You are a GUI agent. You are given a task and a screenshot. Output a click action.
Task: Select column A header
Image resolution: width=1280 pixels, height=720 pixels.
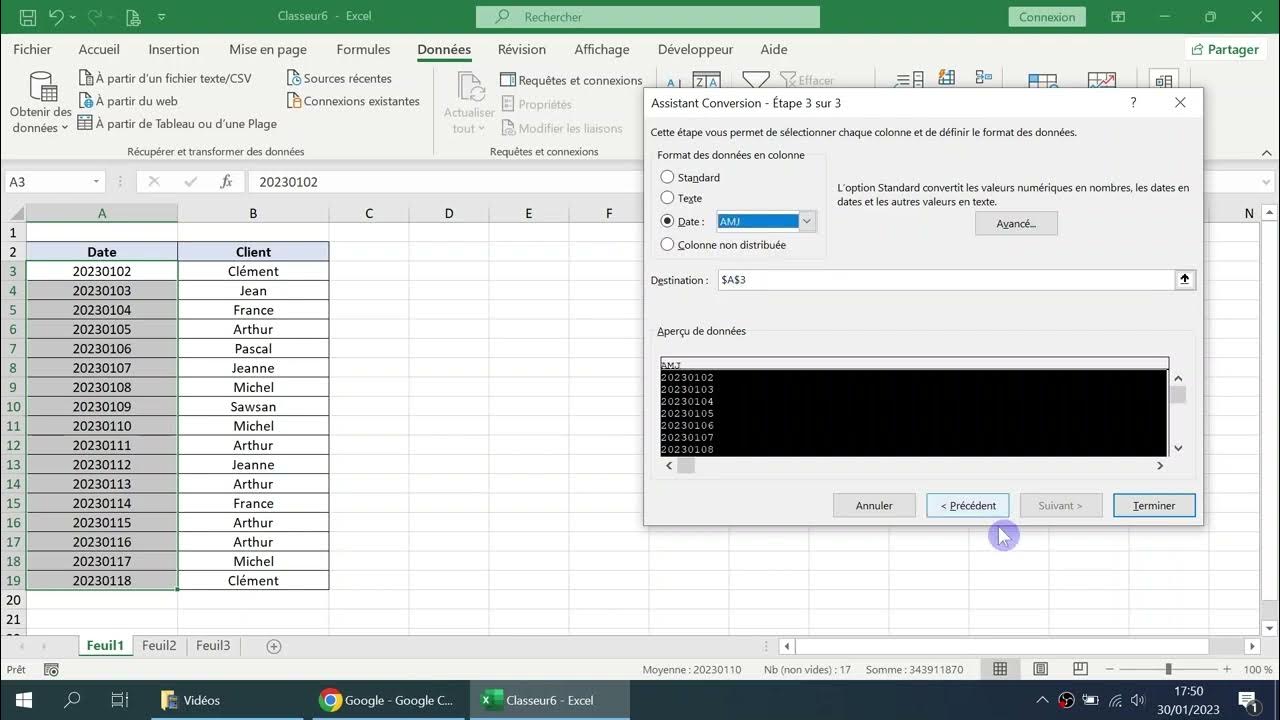pos(102,213)
